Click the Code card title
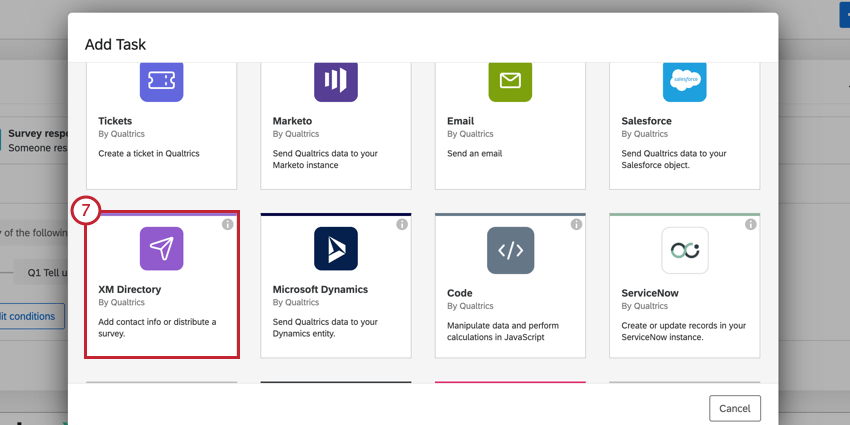Screen dimensions: 850x425 click(460, 293)
